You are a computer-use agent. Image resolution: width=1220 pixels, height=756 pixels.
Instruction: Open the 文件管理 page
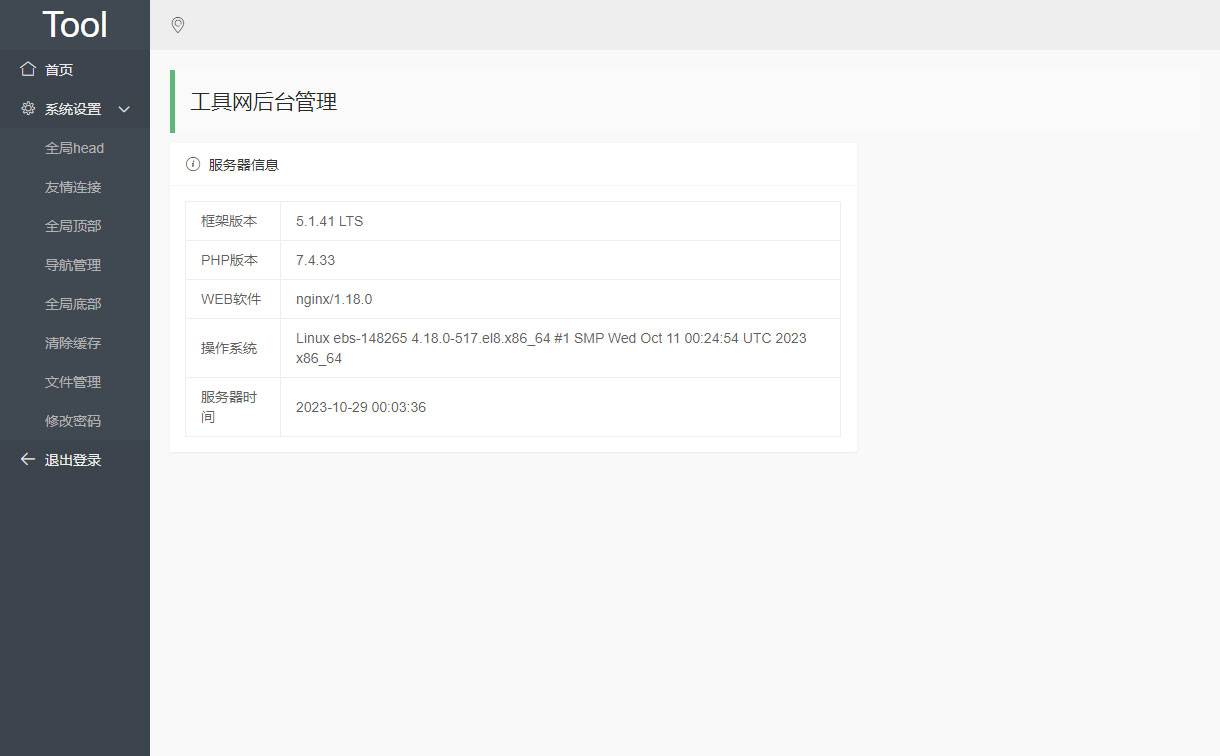pos(72,381)
